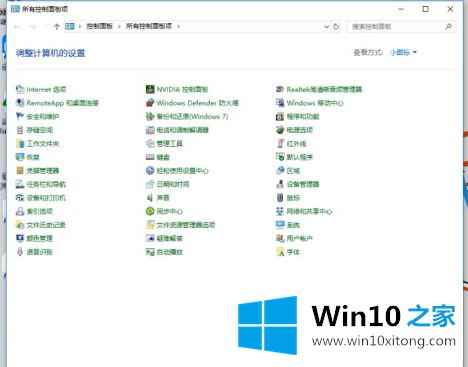Open 颜色管理 (Color Management)

34,238
